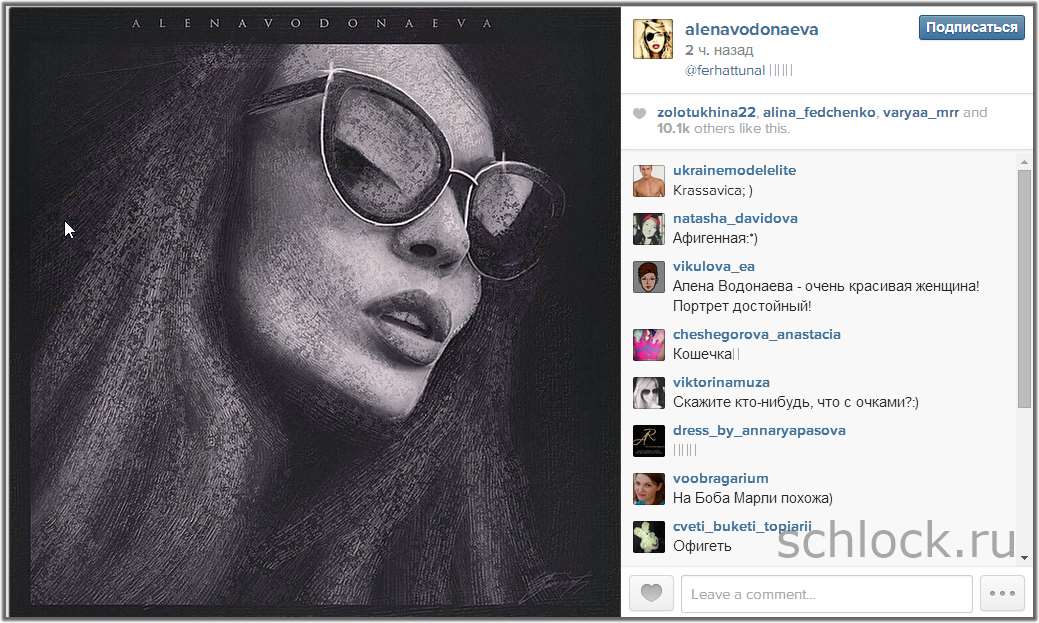Click the small grey likes heart icon
Image resolution: width=1039 pixels, height=623 pixels.
coord(640,114)
